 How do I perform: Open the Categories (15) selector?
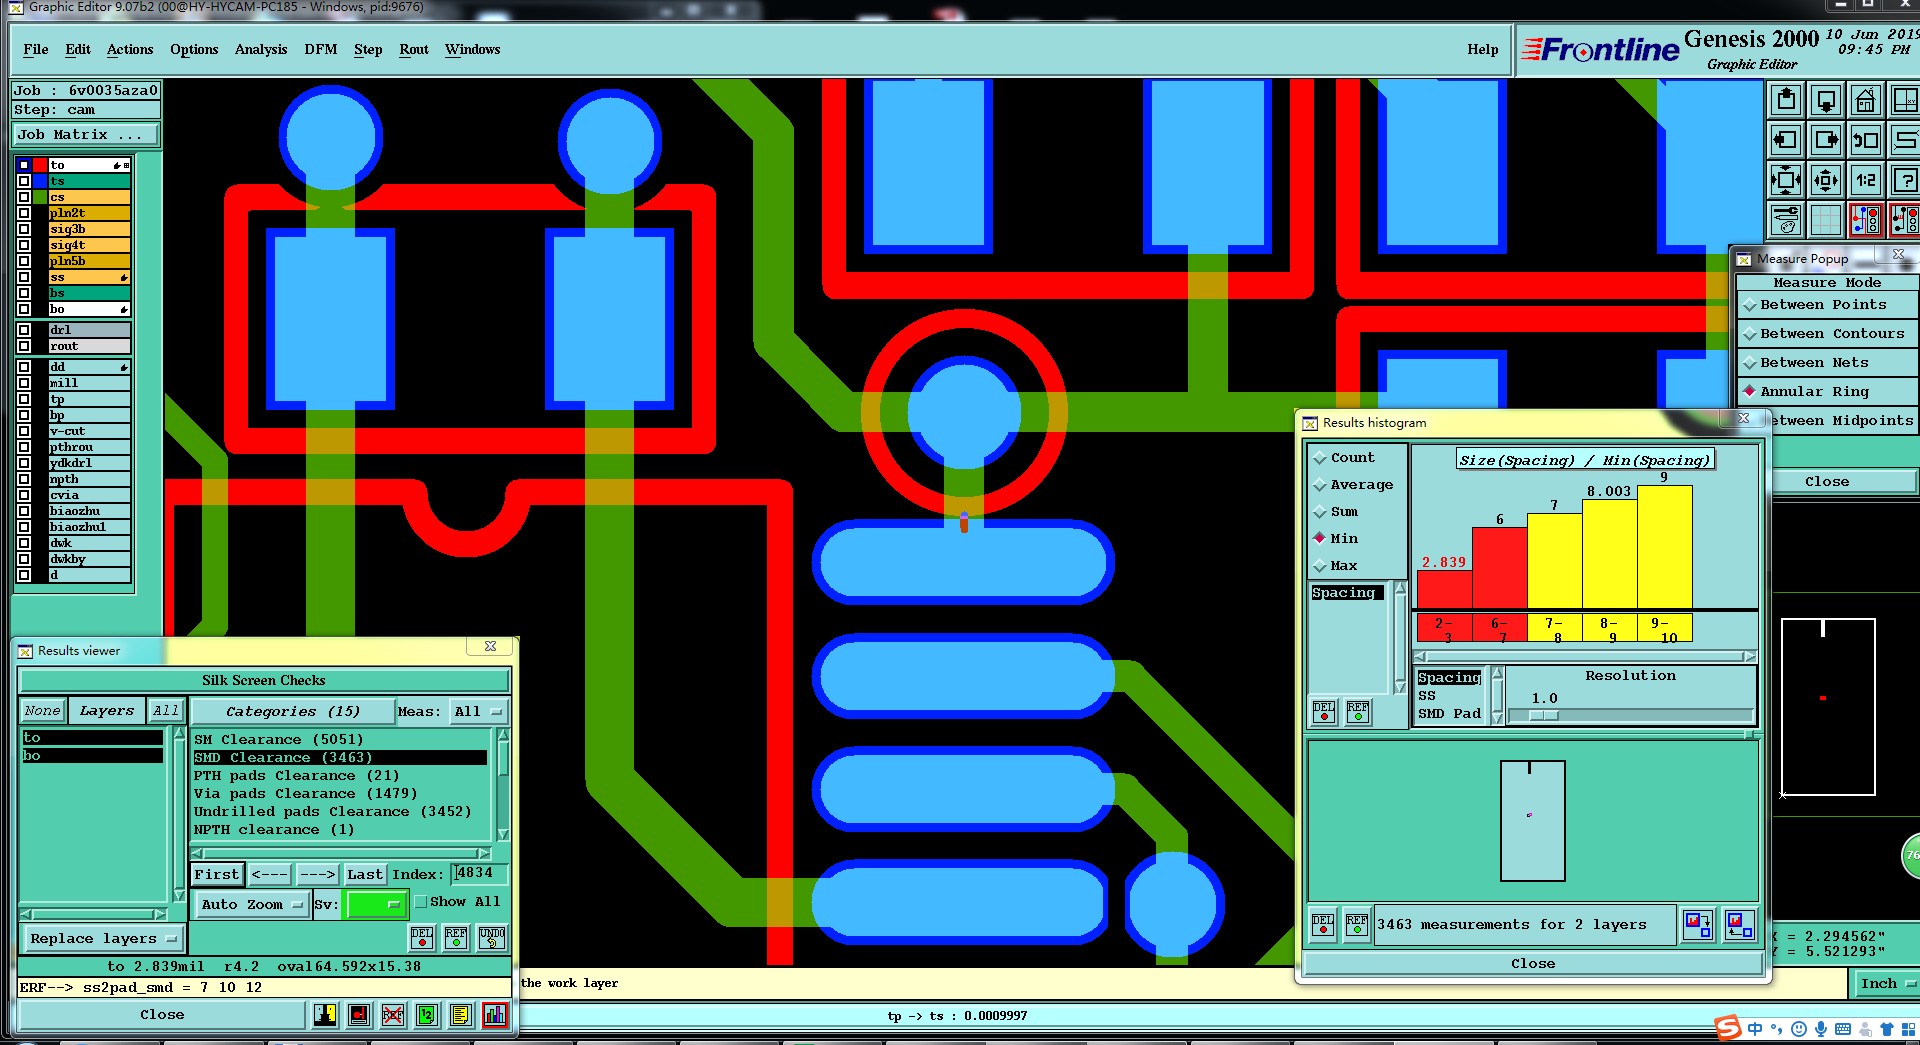[x=292, y=711]
